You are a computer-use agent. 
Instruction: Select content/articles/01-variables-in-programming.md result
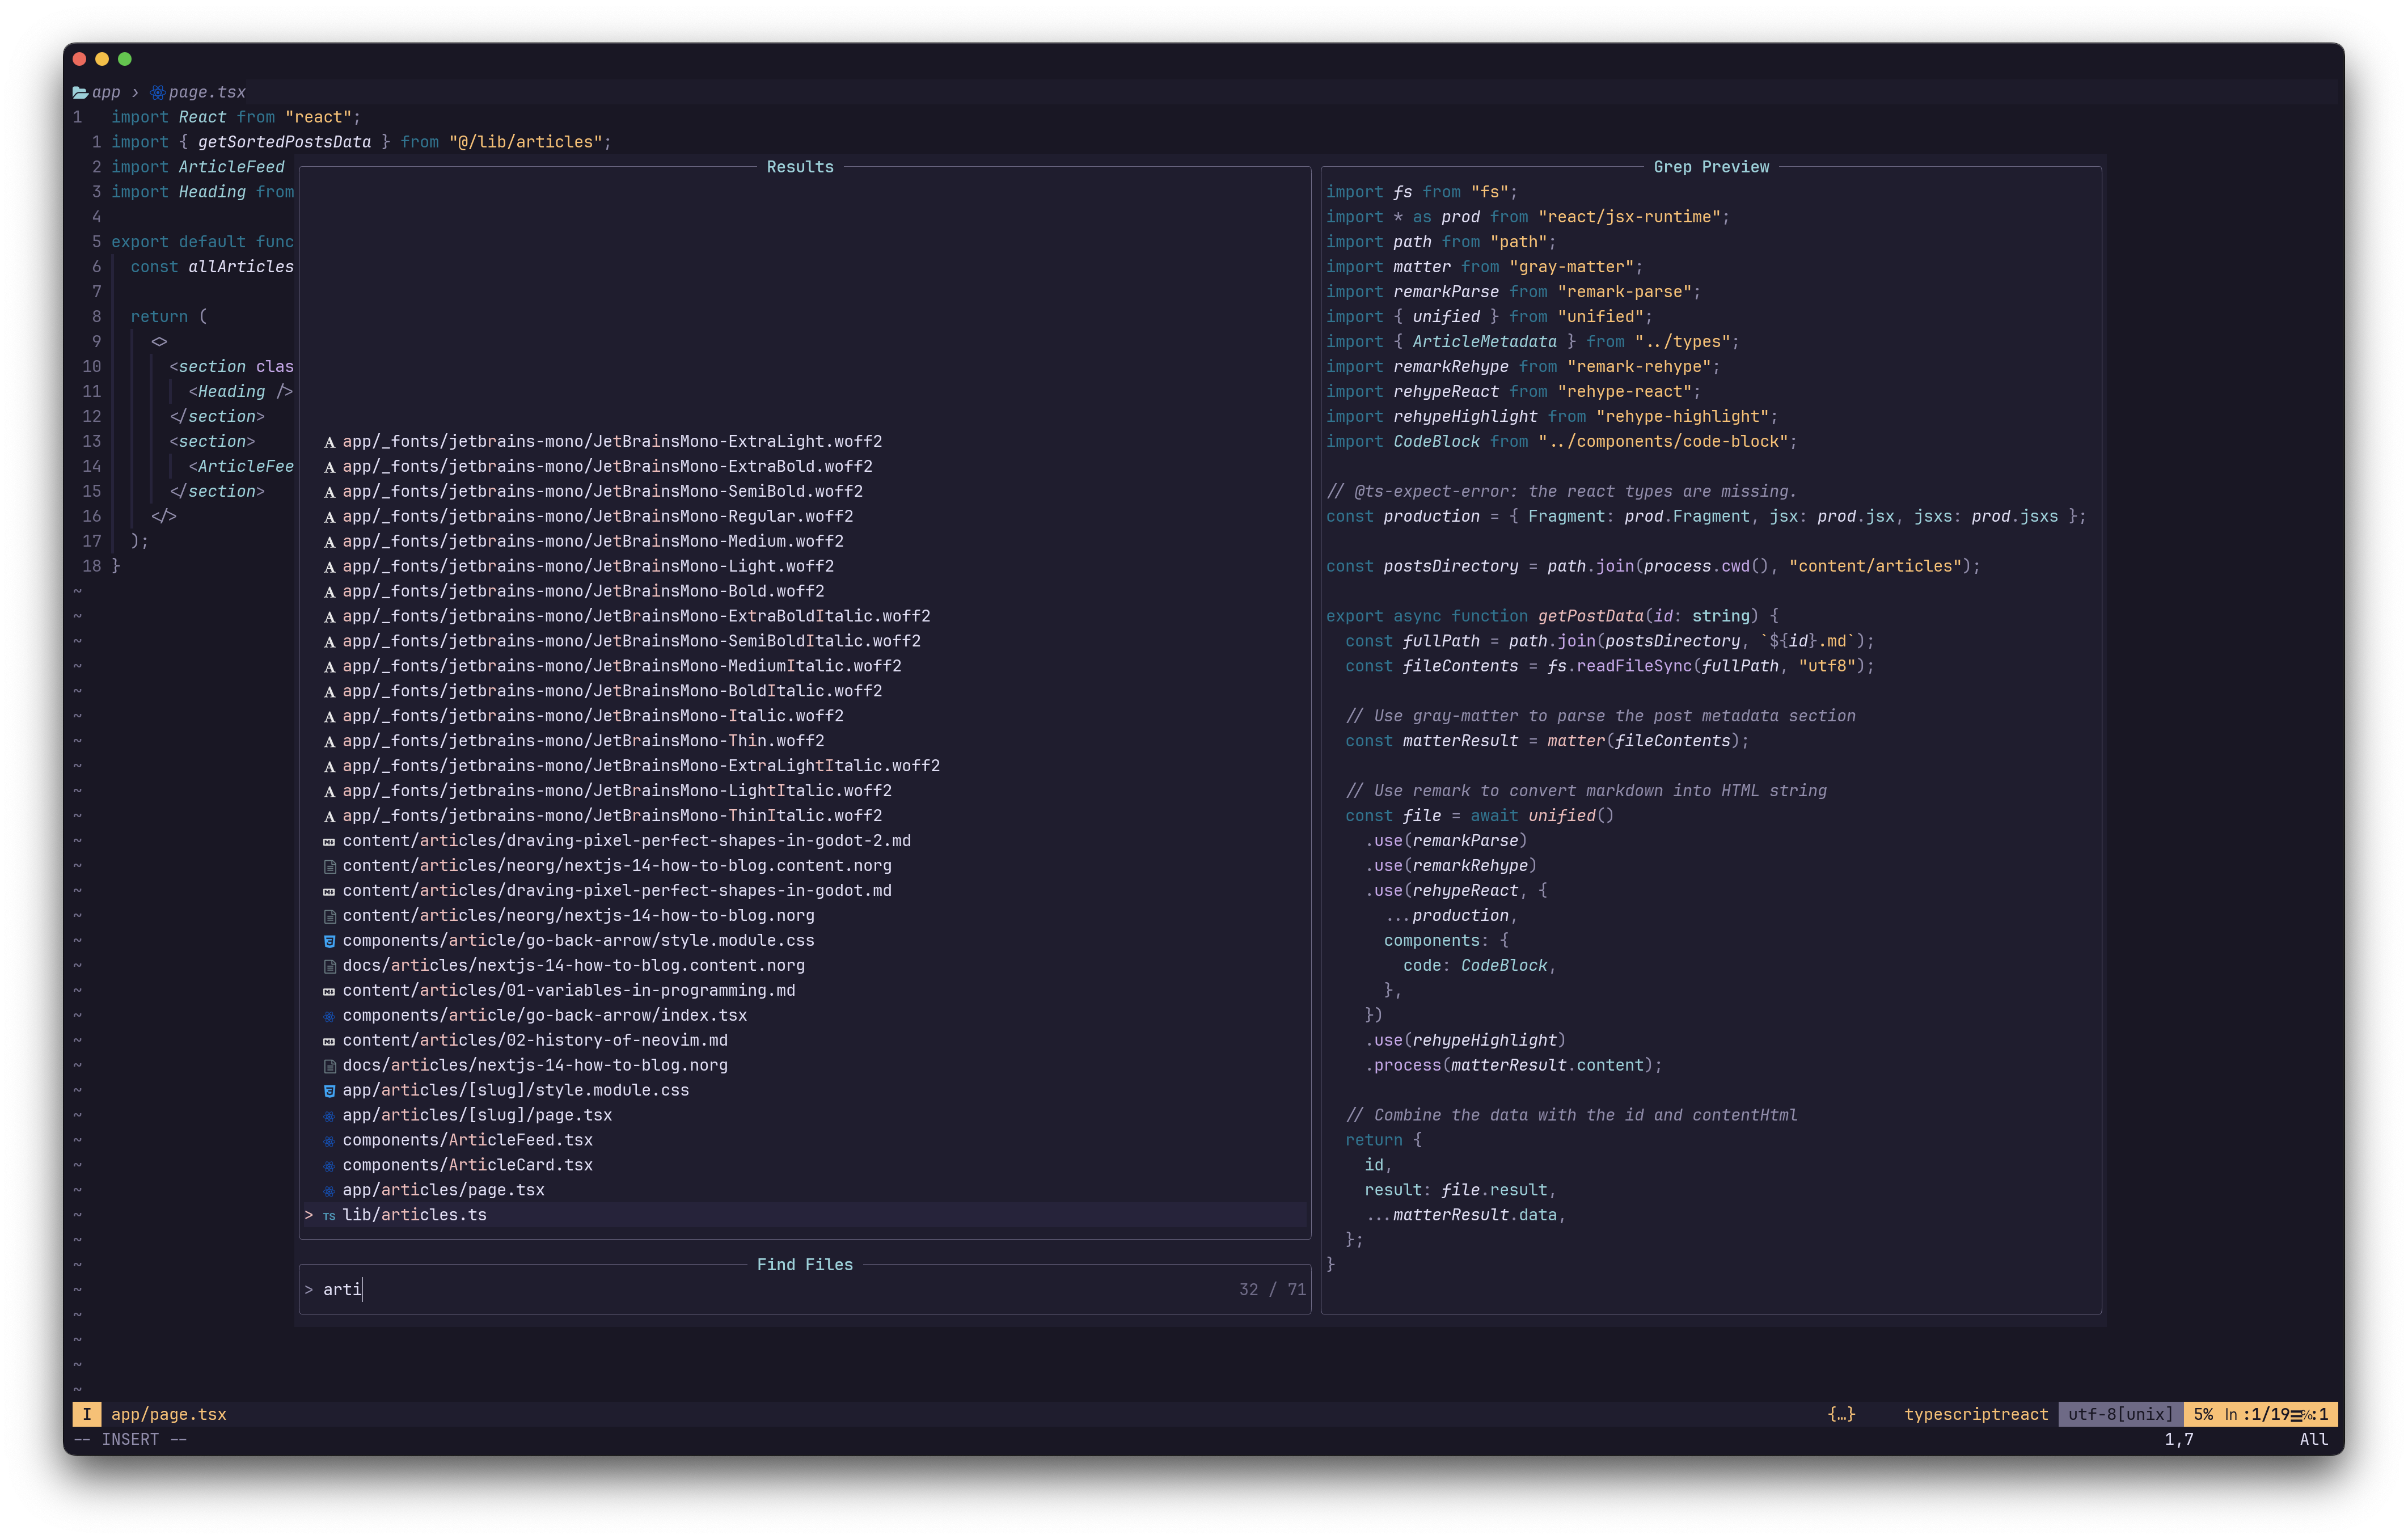pos(568,990)
